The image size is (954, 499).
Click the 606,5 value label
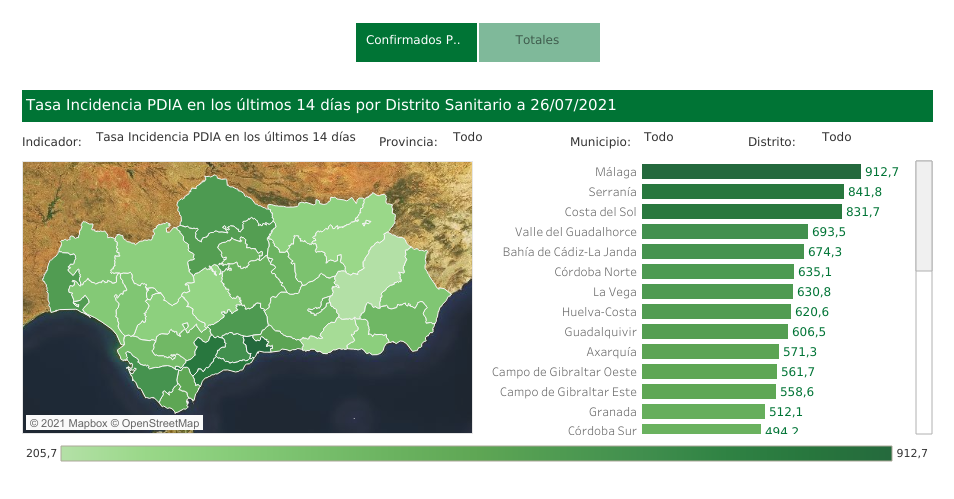(809, 332)
